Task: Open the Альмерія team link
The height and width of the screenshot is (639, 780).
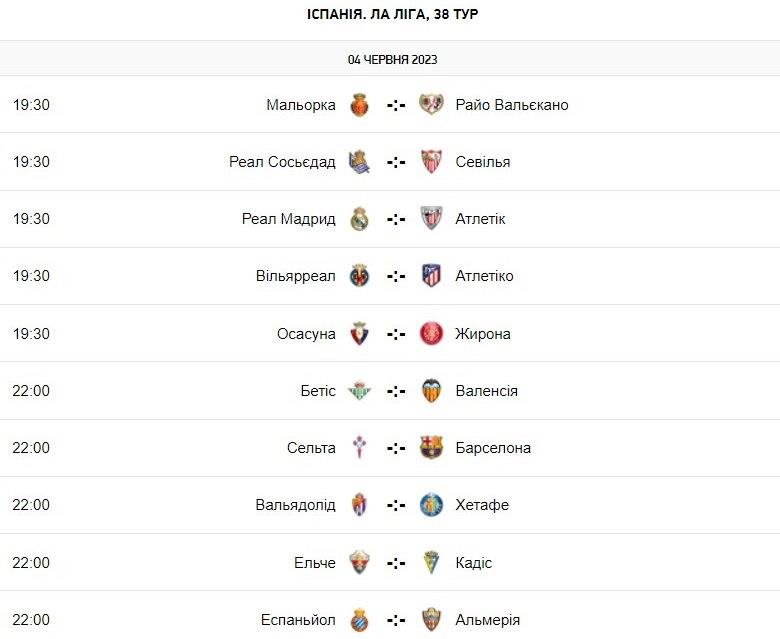Action: click(487, 620)
